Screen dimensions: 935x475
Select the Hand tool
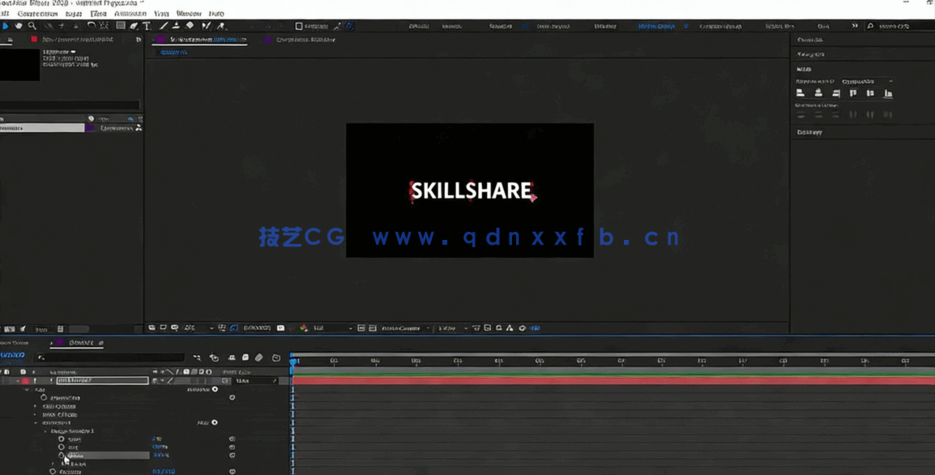pos(18,26)
